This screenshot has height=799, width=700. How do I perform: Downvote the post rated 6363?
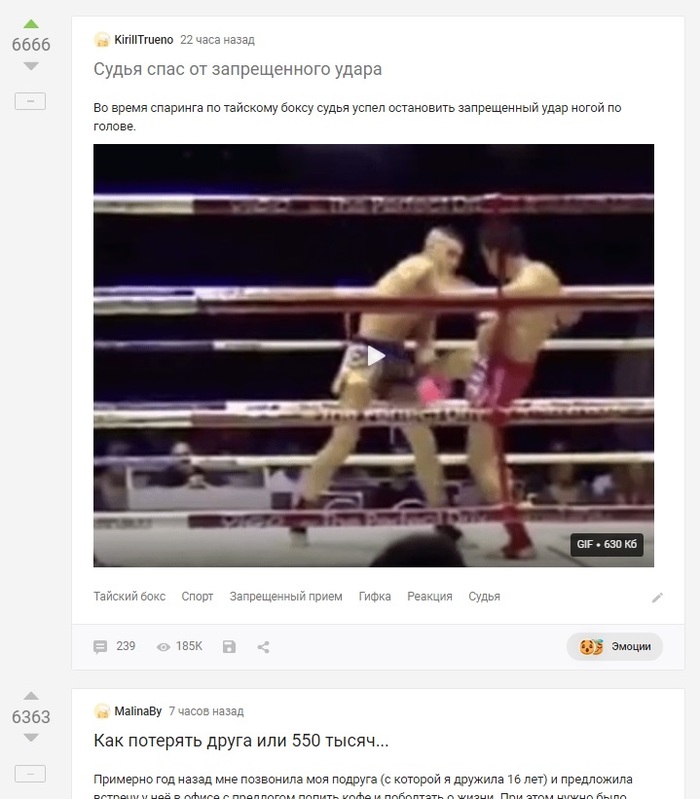pos(31,737)
